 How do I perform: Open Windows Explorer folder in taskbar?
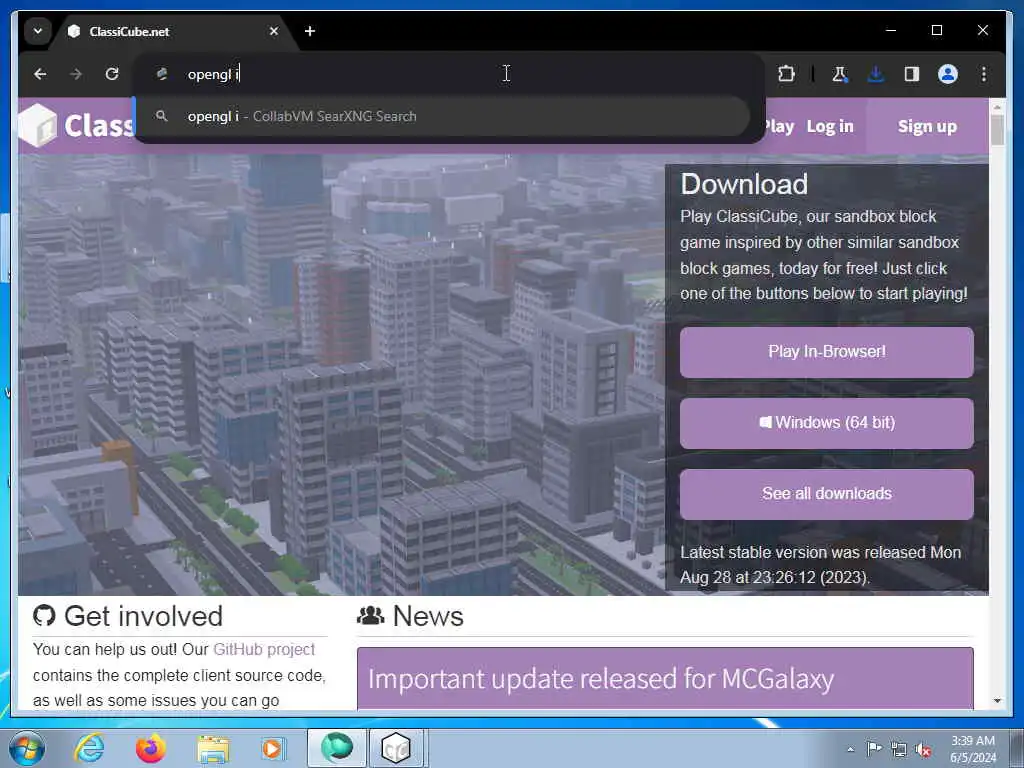(213, 749)
